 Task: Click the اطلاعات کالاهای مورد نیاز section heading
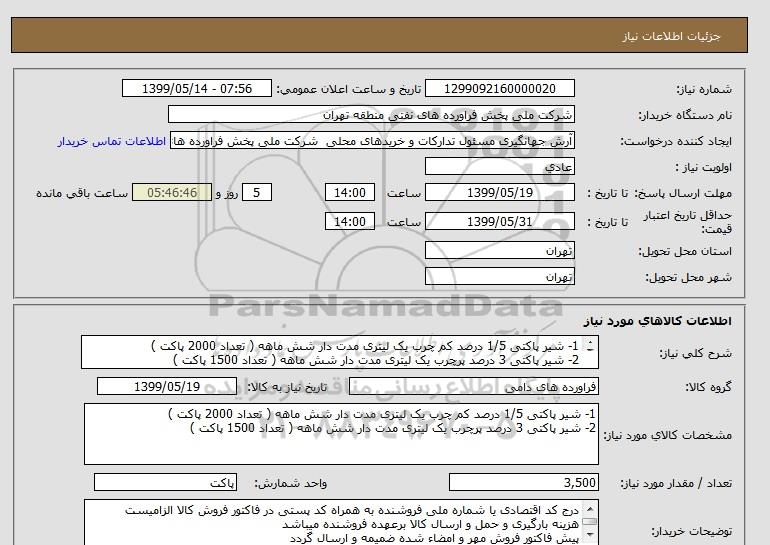click(657, 321)
